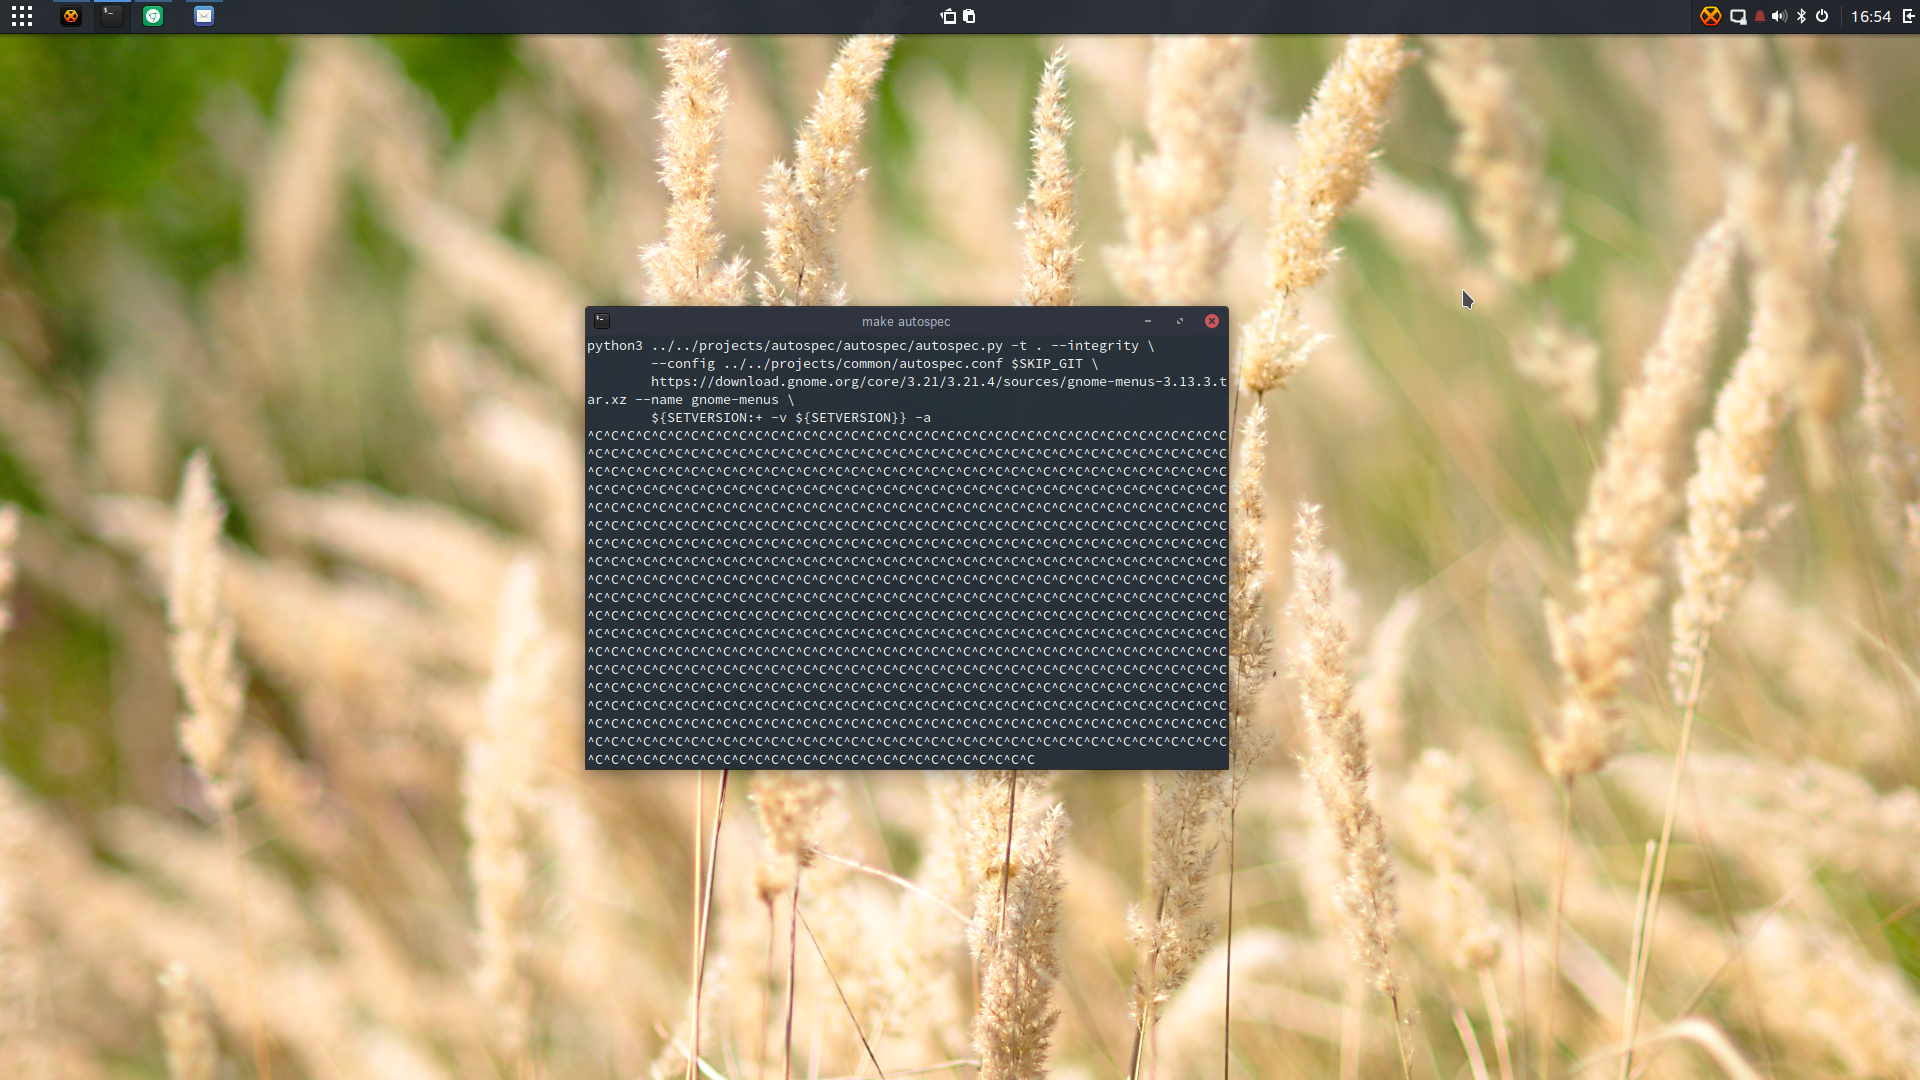Click the 'https://download.gnome.org' URL line in terminal

click(x=939, y=382)
